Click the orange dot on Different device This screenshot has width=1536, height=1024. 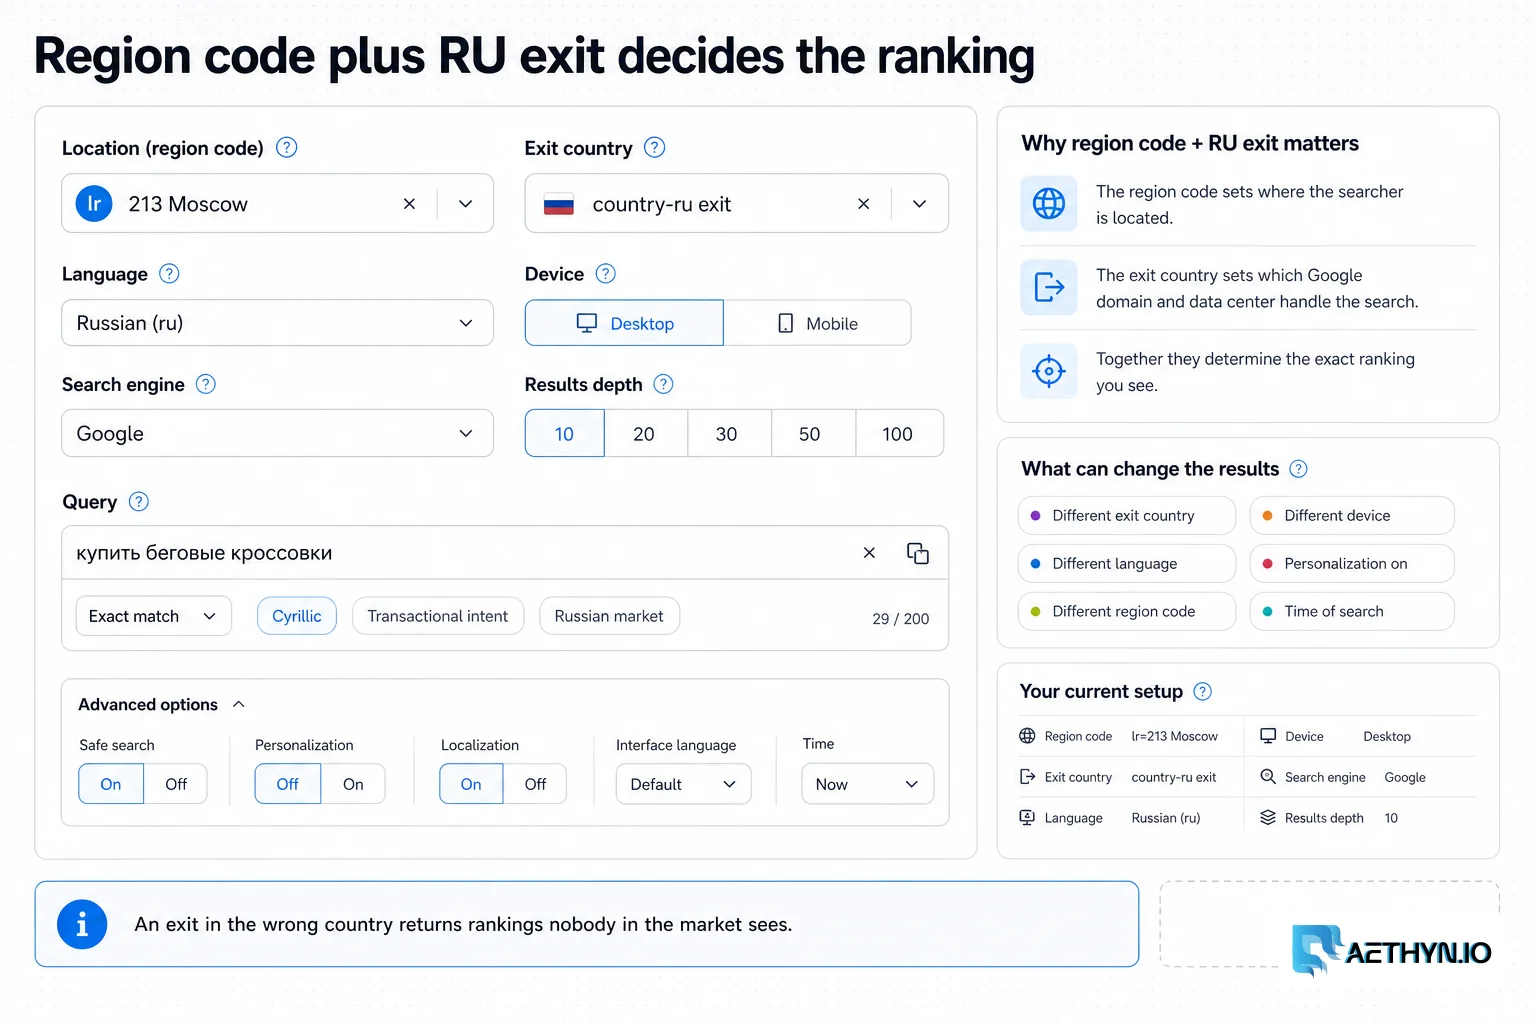(1267, 516)
